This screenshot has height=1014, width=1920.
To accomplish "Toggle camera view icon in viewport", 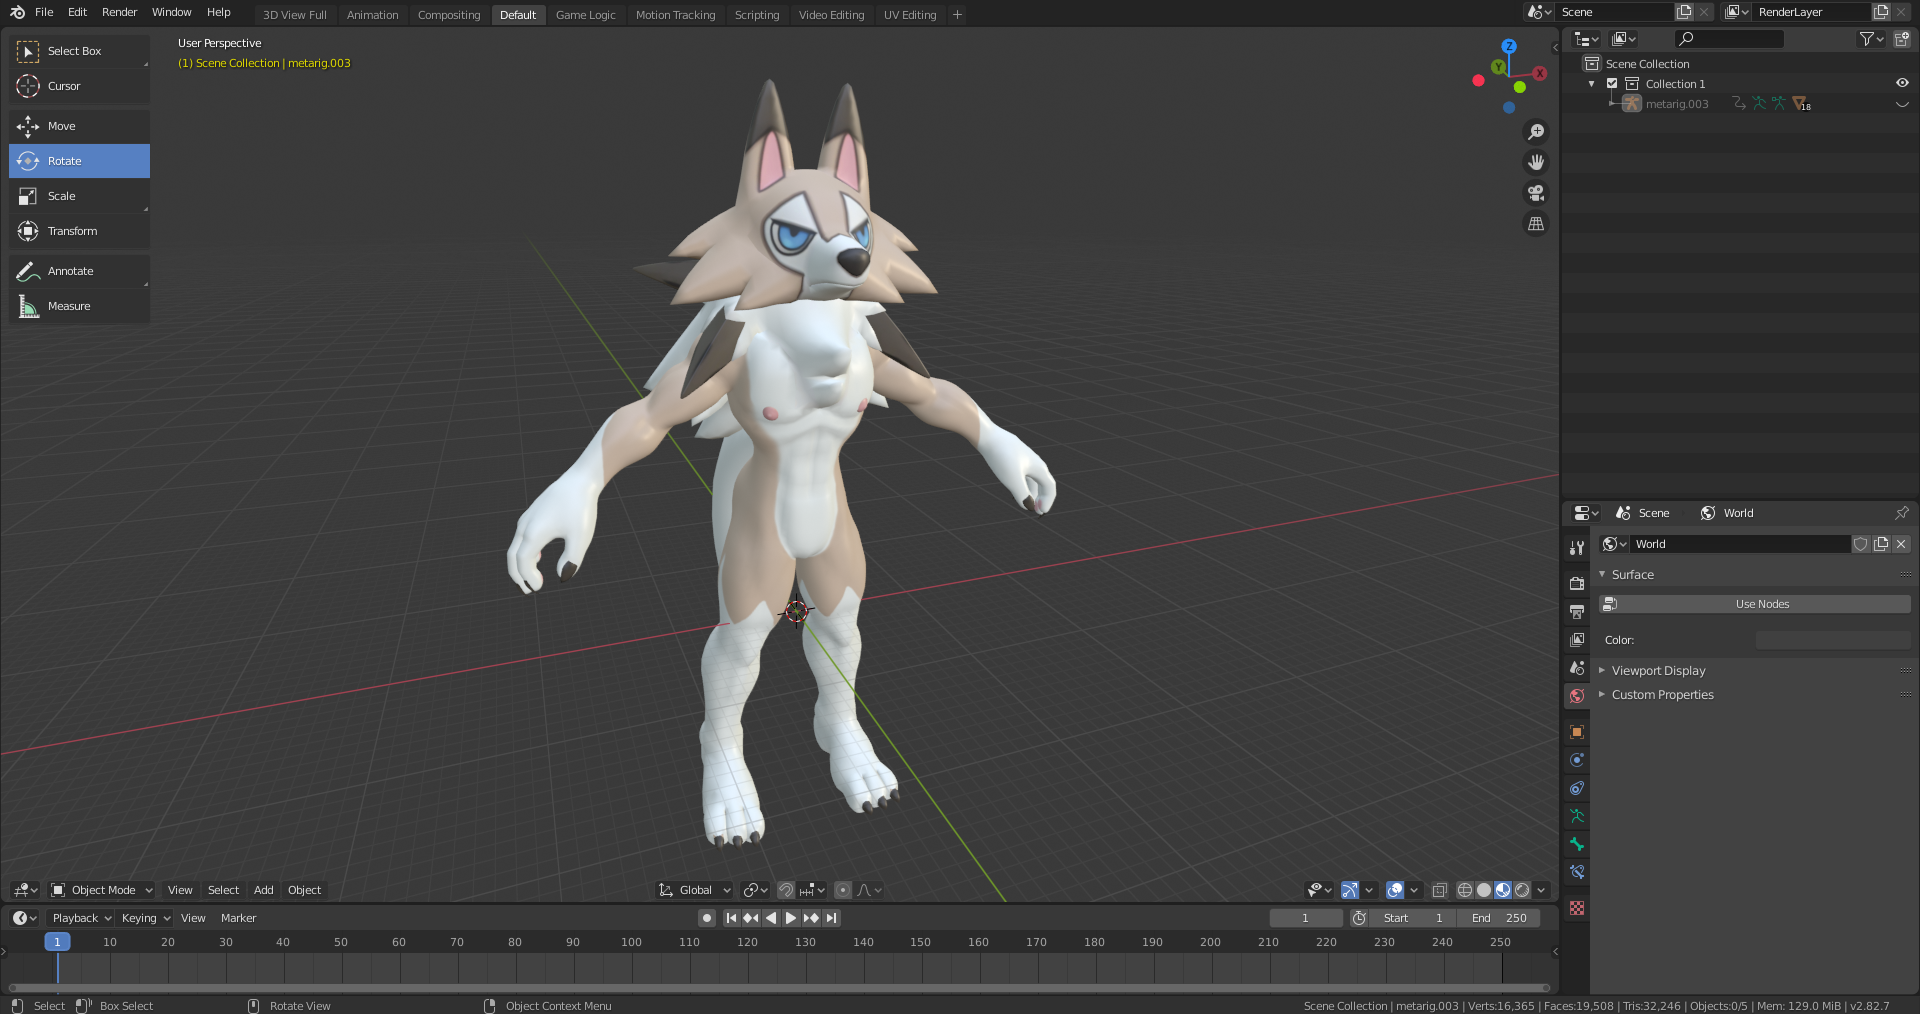I will 1536,193.
